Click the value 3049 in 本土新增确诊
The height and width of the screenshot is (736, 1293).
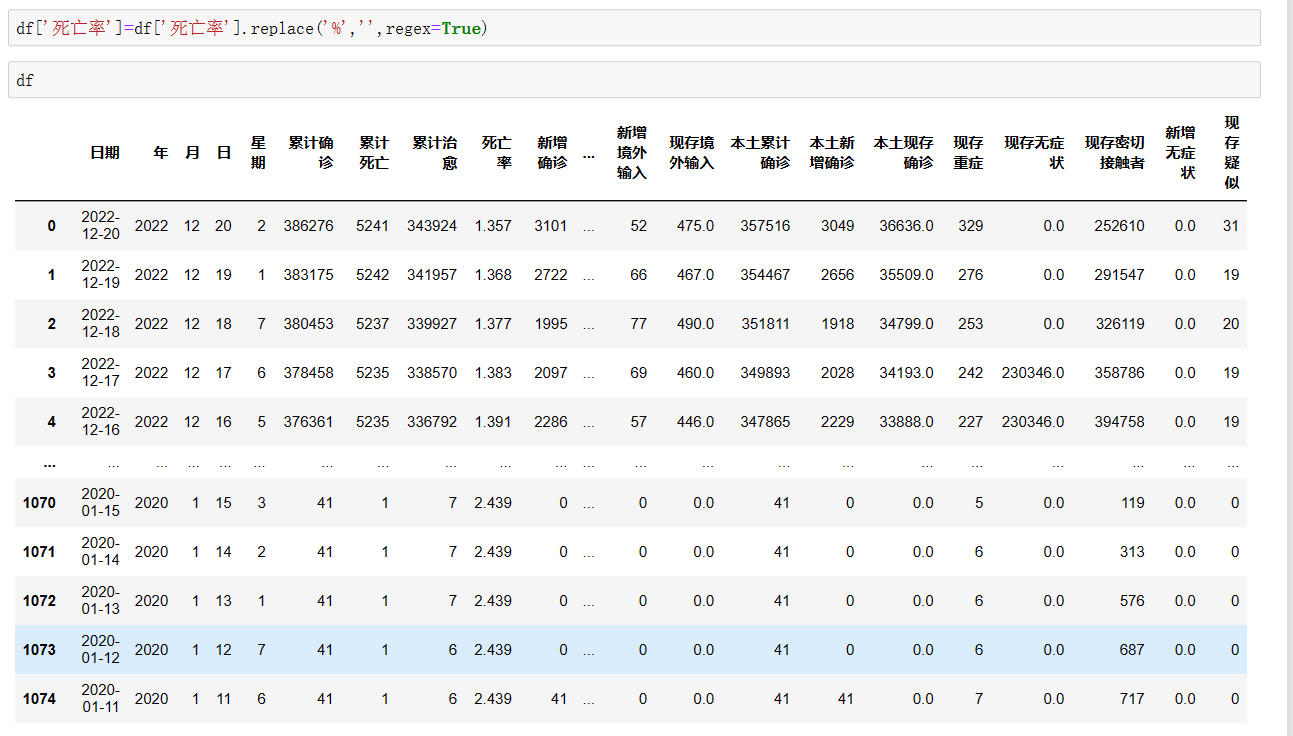[838, 226]
